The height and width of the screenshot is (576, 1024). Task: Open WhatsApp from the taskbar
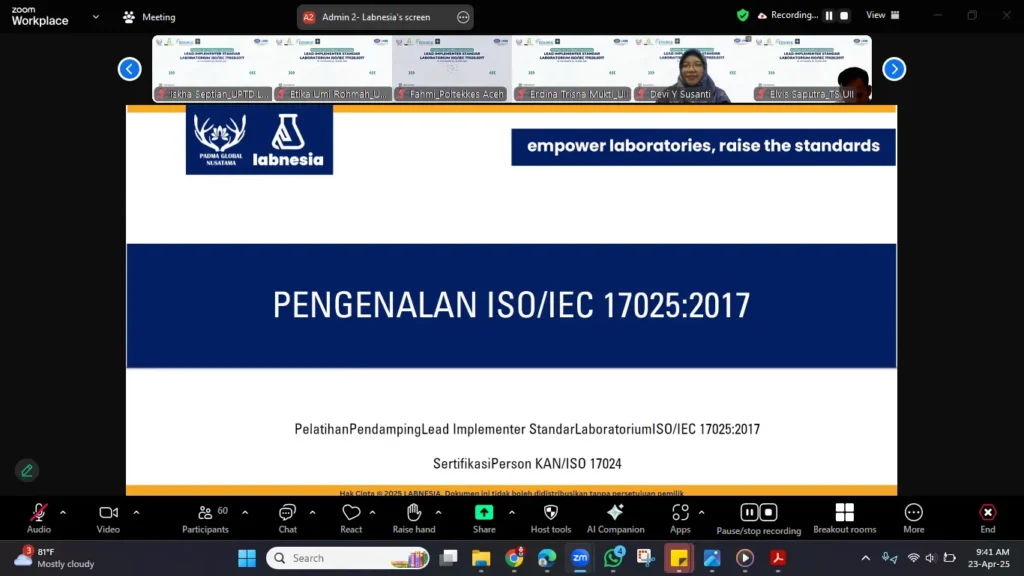(613, 558)
